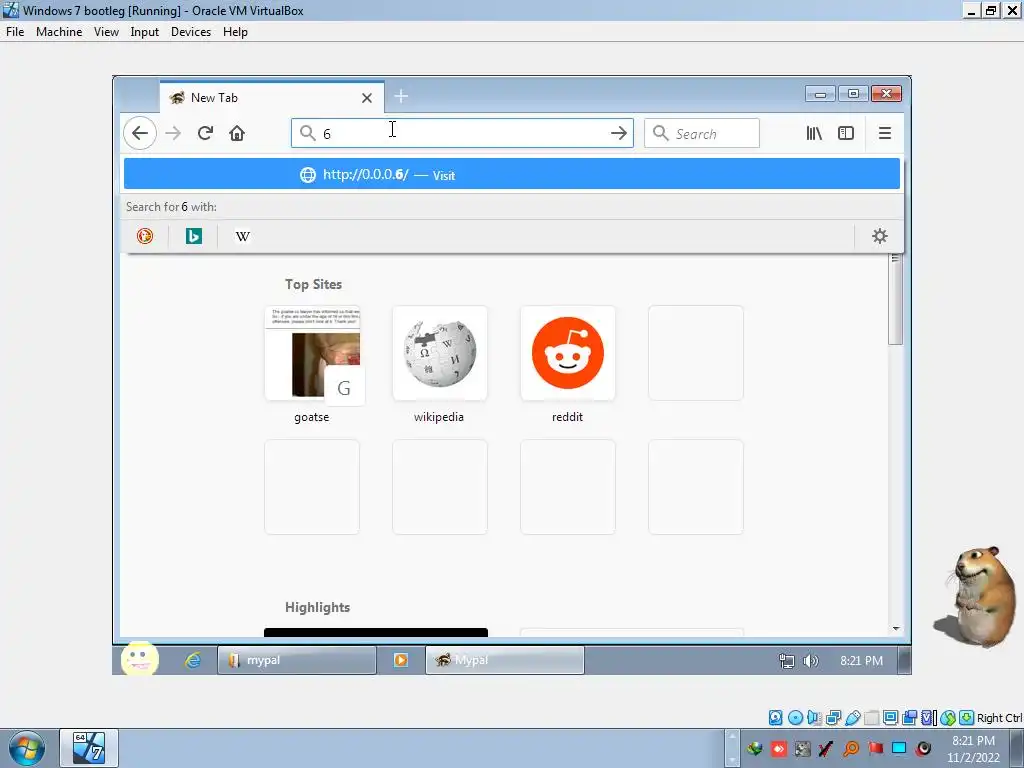The width and height of the screenshot is (1024, 768).
Task: Click the VirtualBox mouse integration icon
Action: click(x=948, y=718)
